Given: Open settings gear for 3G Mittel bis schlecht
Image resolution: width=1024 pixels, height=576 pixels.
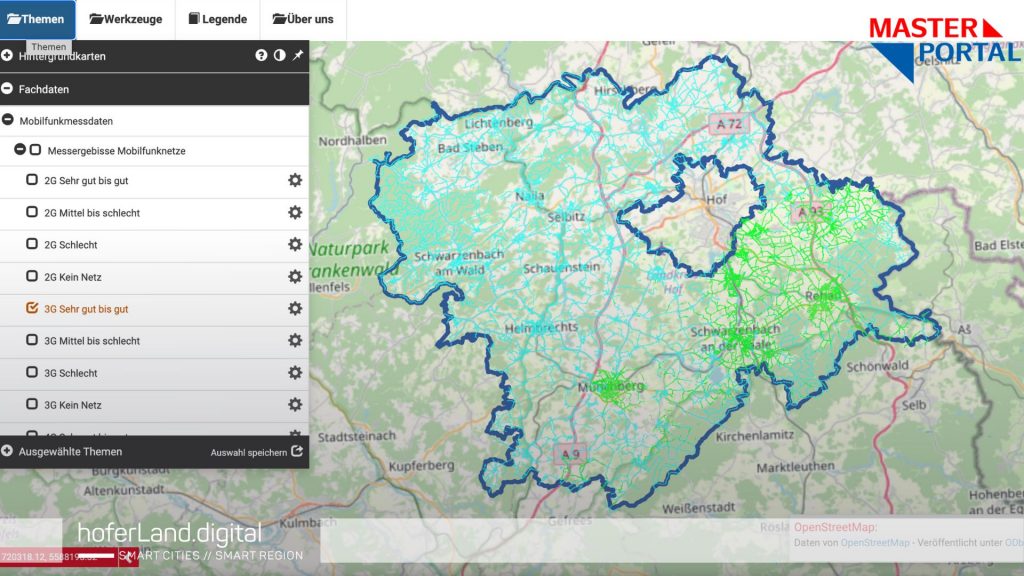Looking at the screenshot, I should coord(295,340).
